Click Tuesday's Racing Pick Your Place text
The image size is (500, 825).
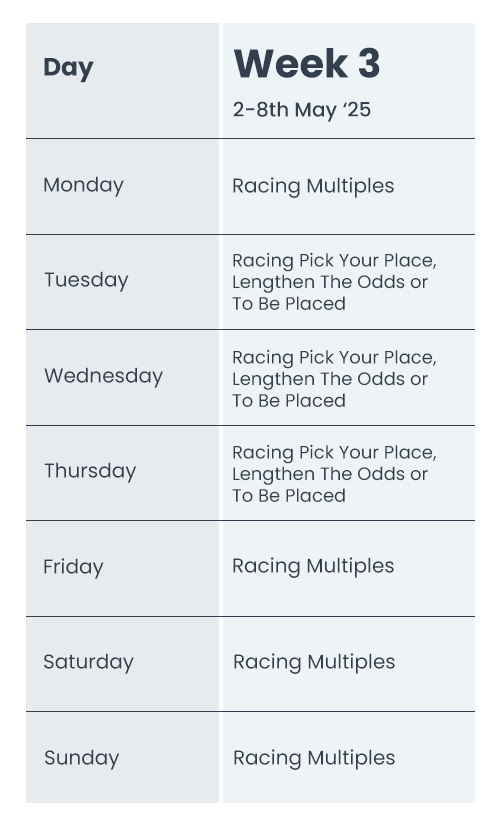tap(333, 260)
